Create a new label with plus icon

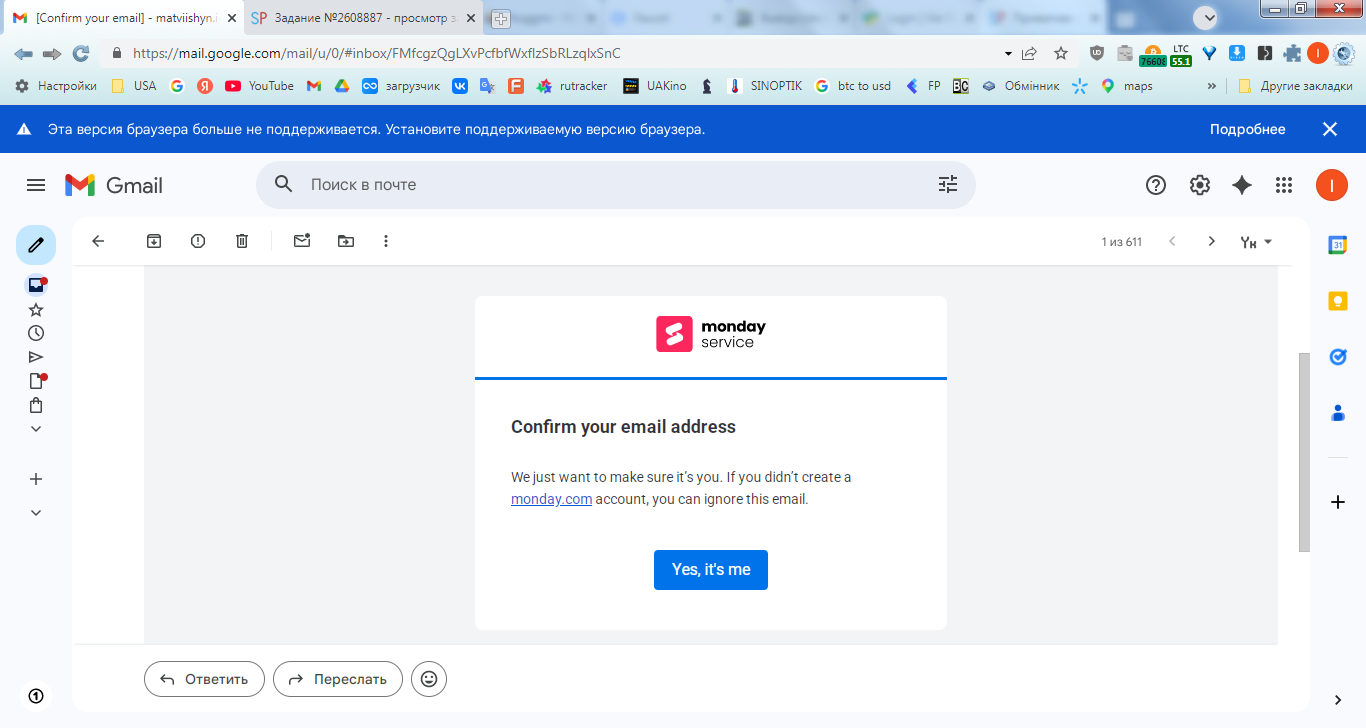click(36, 479)
